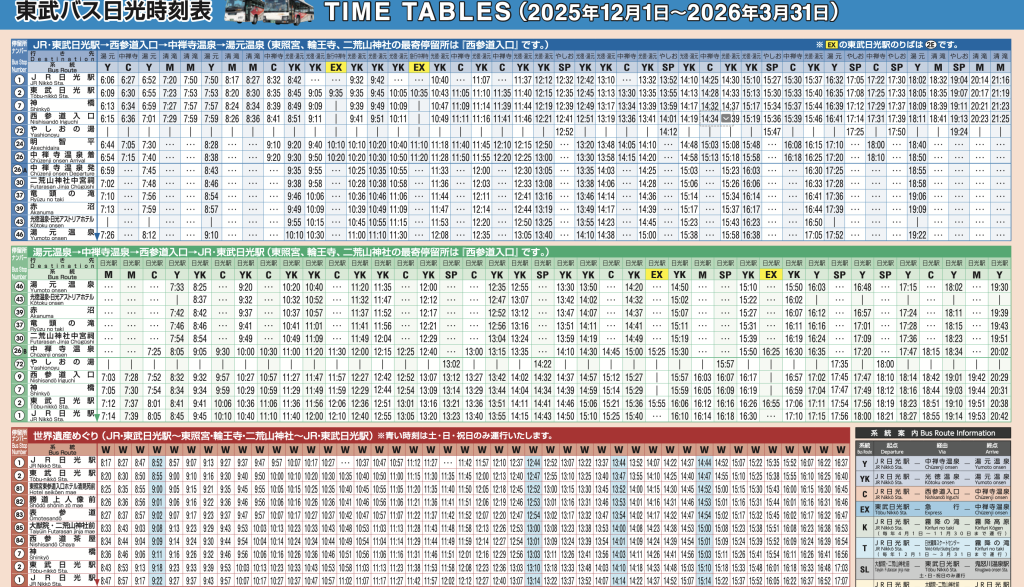
Task: Click the 12:52 time in top Yashionoyu row
Action: pos(564,131)
